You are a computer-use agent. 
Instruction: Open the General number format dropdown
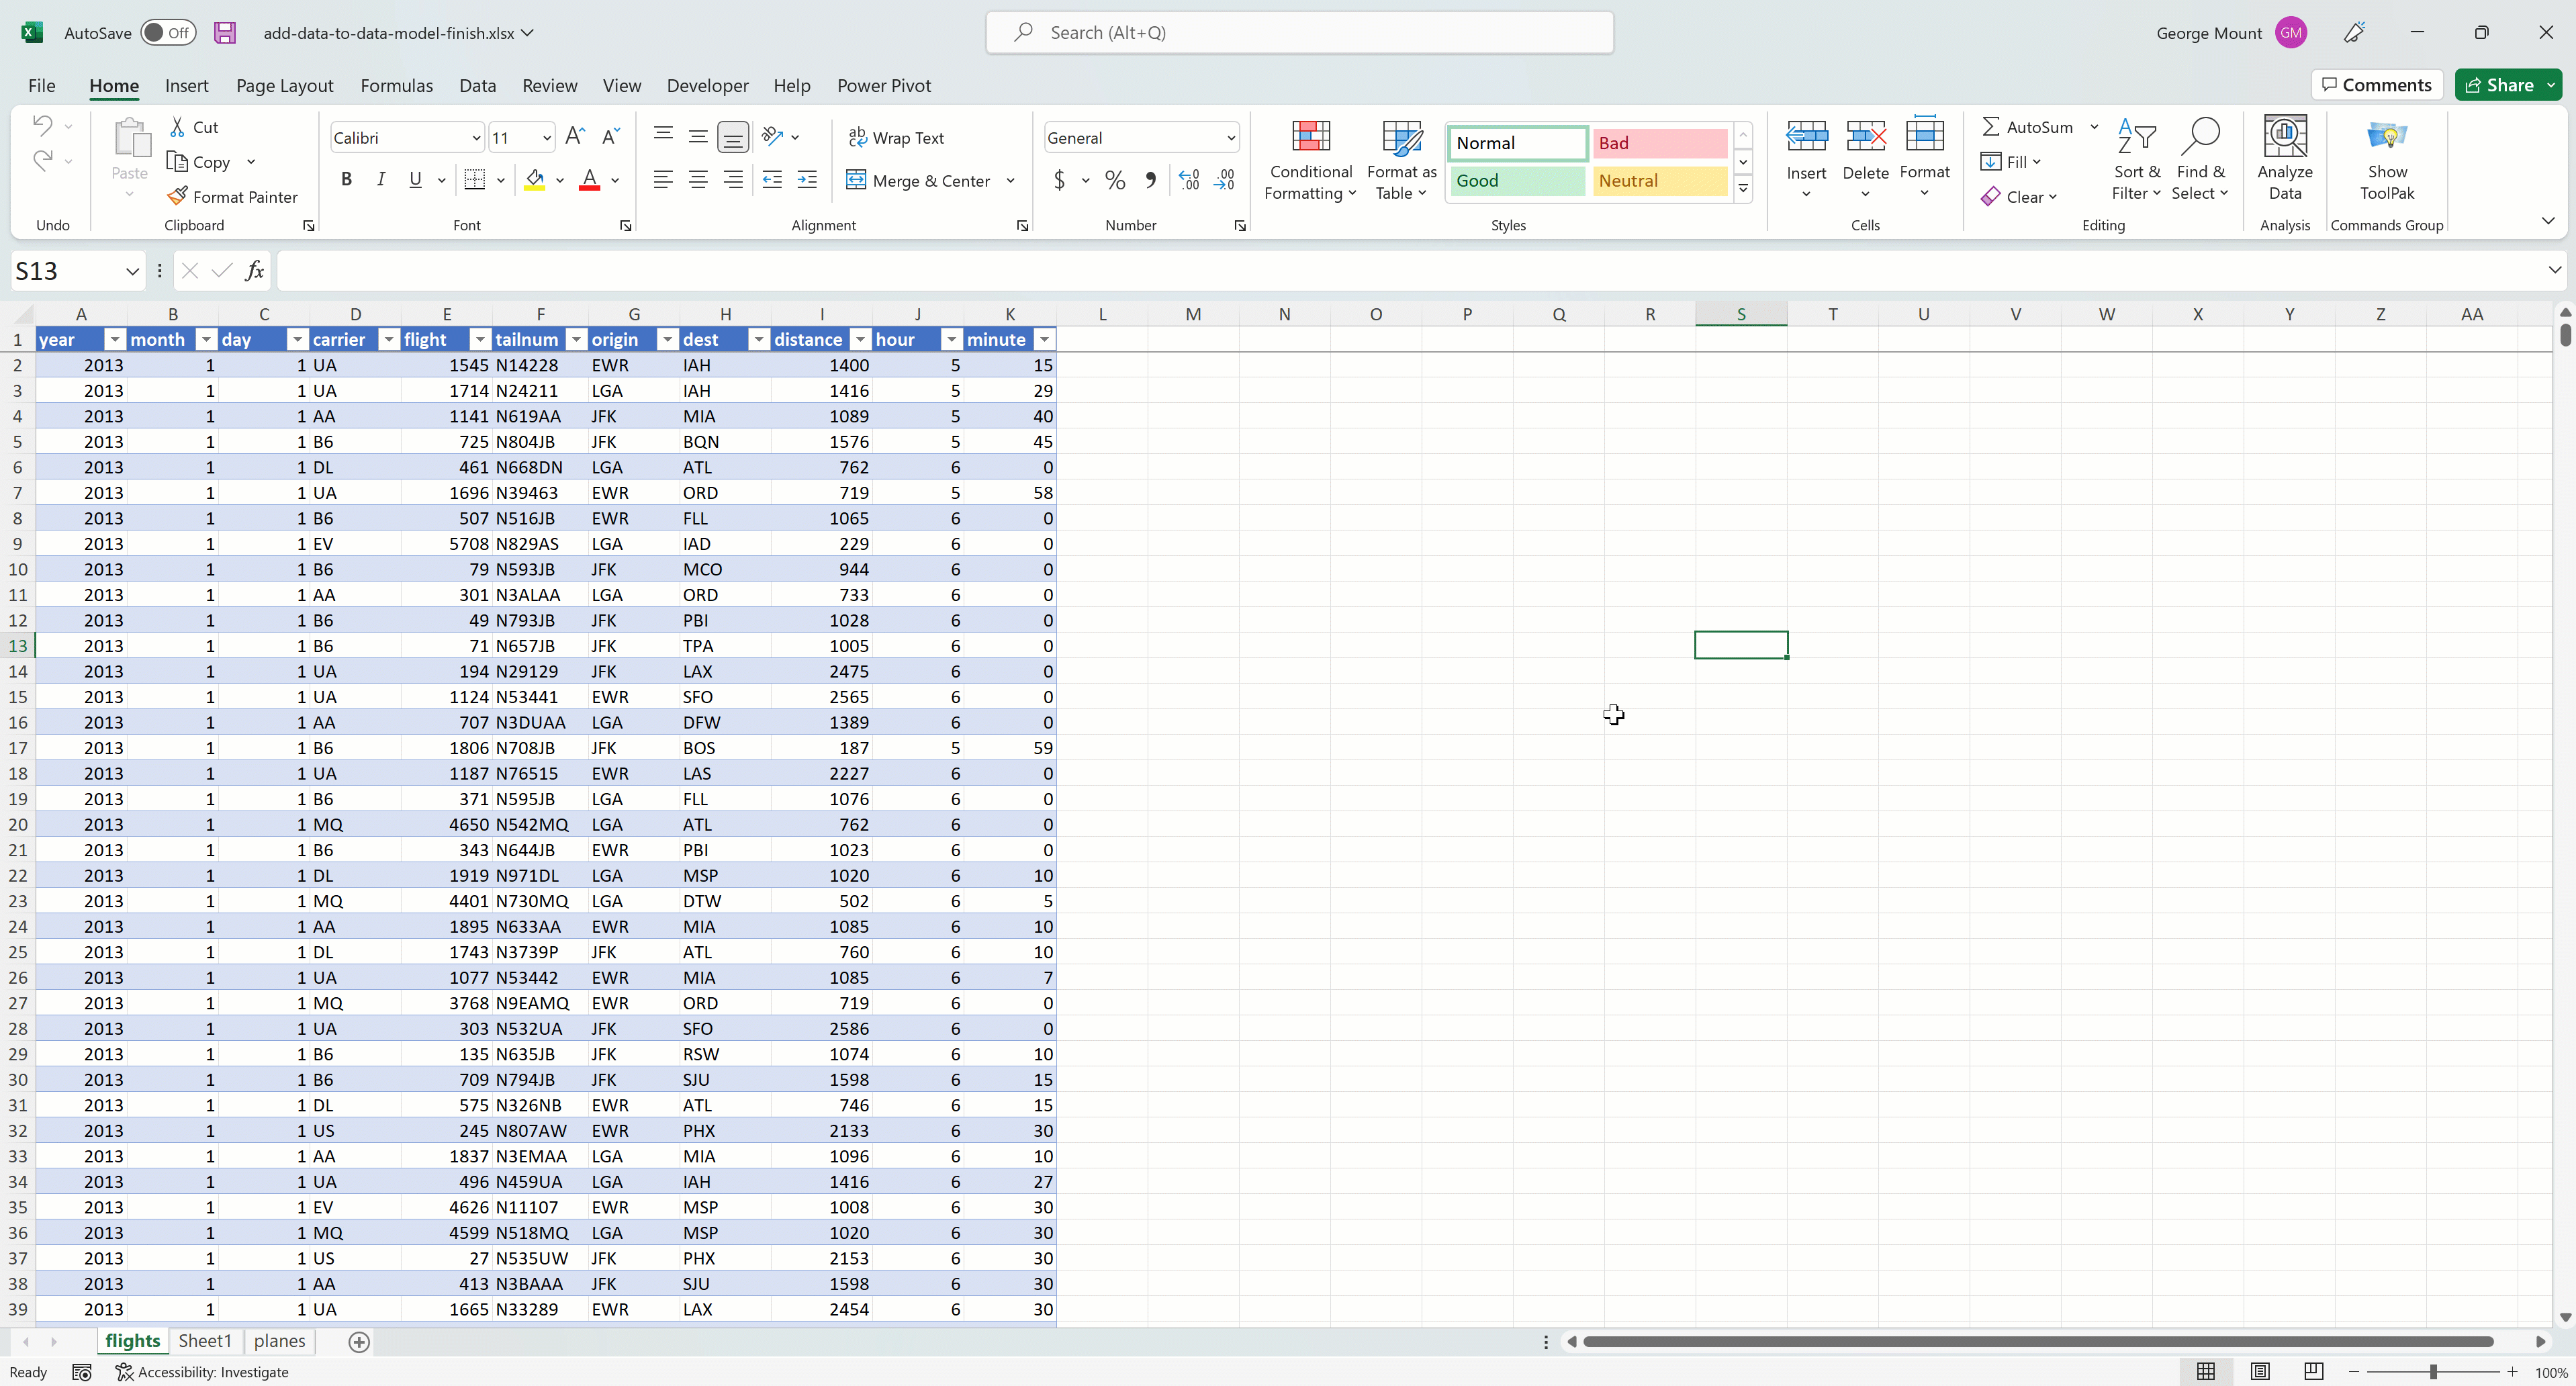(x=1230, y=138)
